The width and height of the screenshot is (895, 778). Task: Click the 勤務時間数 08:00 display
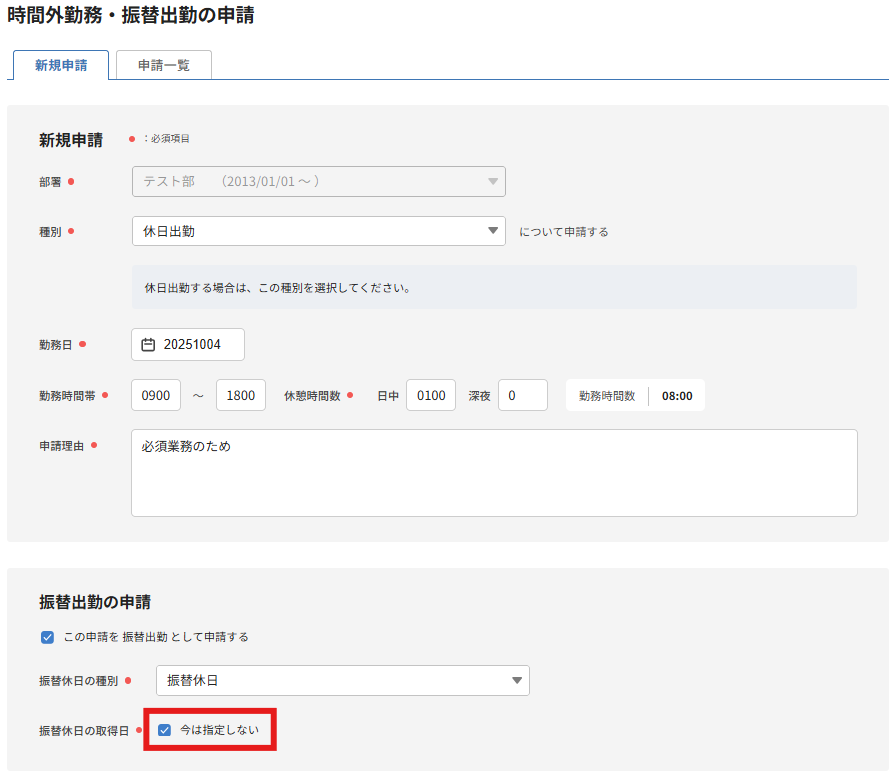click(x=676, y=395)
